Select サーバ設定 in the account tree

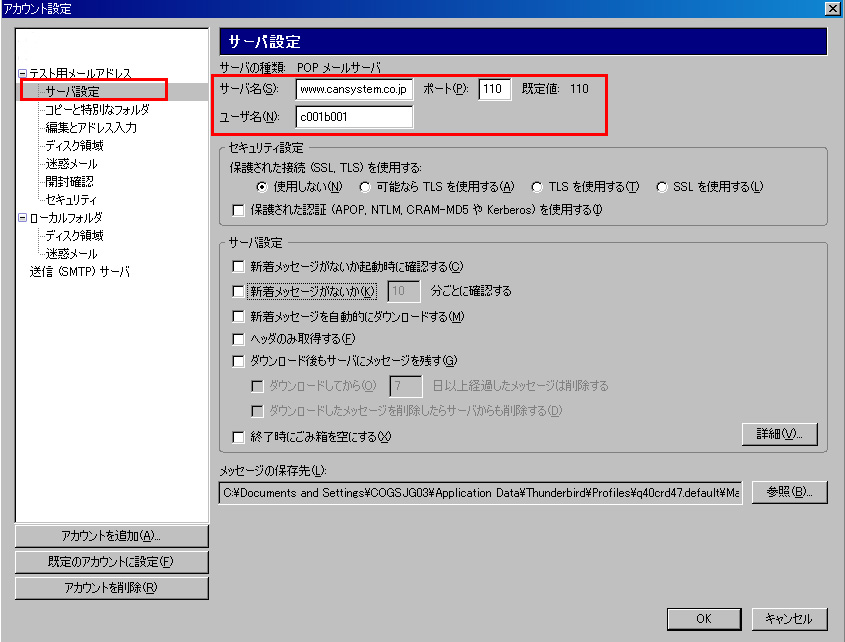(72, 91)
